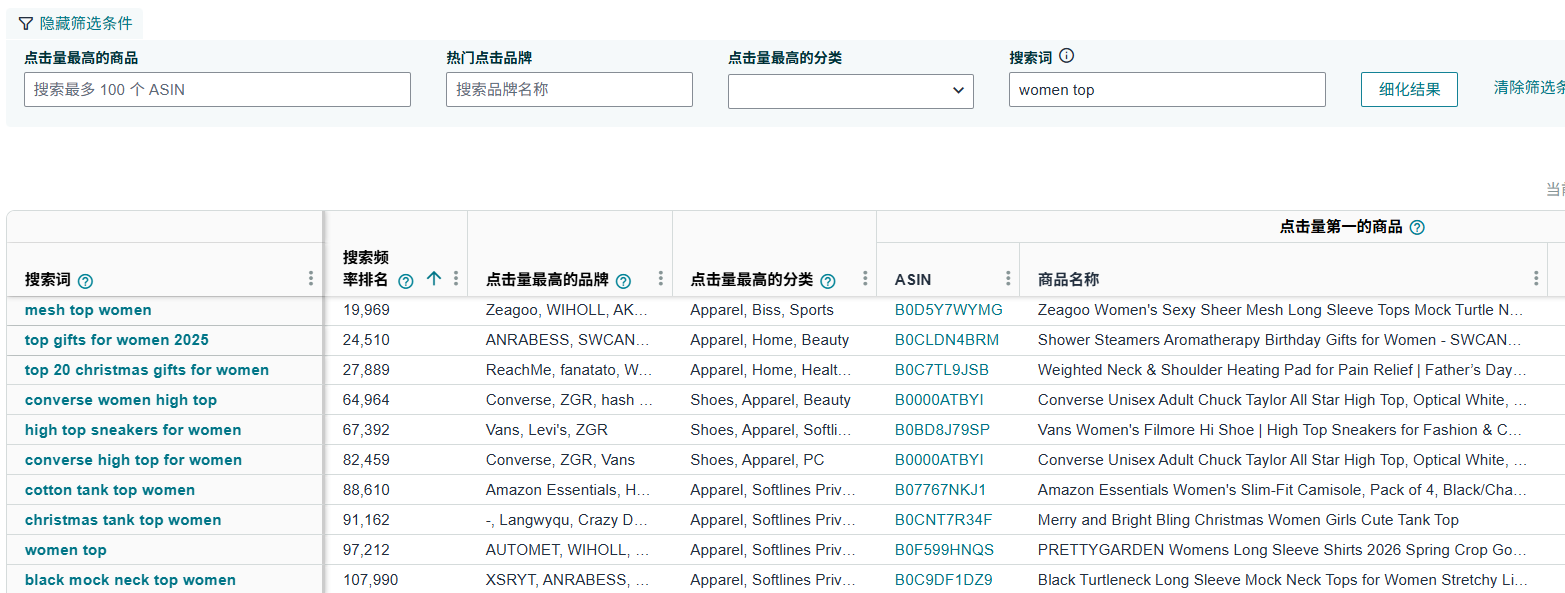Click the ascending sort arrow in 搜索频率排名 column
Screen dimensions: 1565x593
433,279
